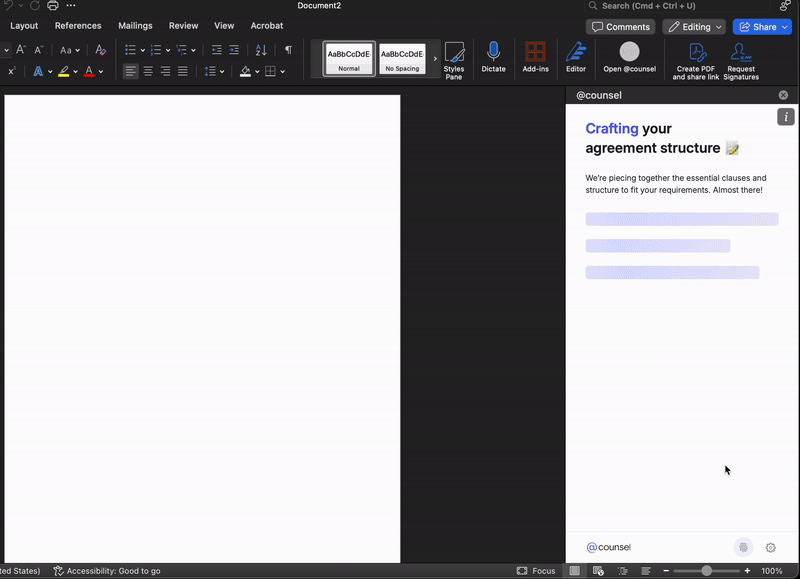Click the Print icon in title bar
The image size is (800, 579).
[x=53, y=6]
